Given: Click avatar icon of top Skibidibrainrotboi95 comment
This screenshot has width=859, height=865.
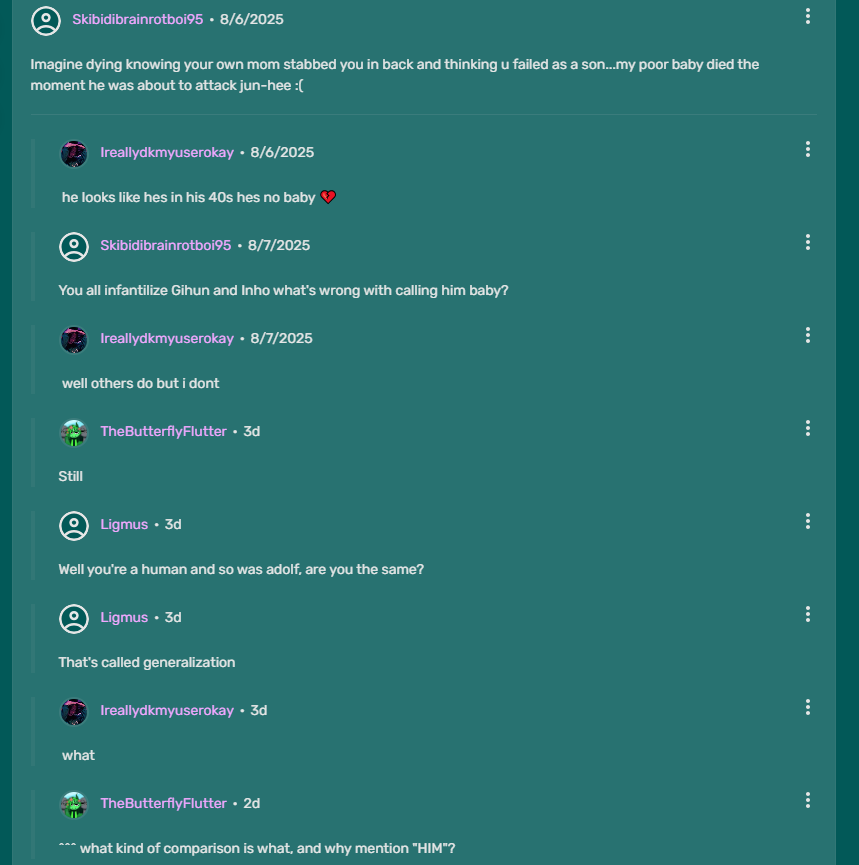Looking at the screenshot, I should click(x=46, y=20).
